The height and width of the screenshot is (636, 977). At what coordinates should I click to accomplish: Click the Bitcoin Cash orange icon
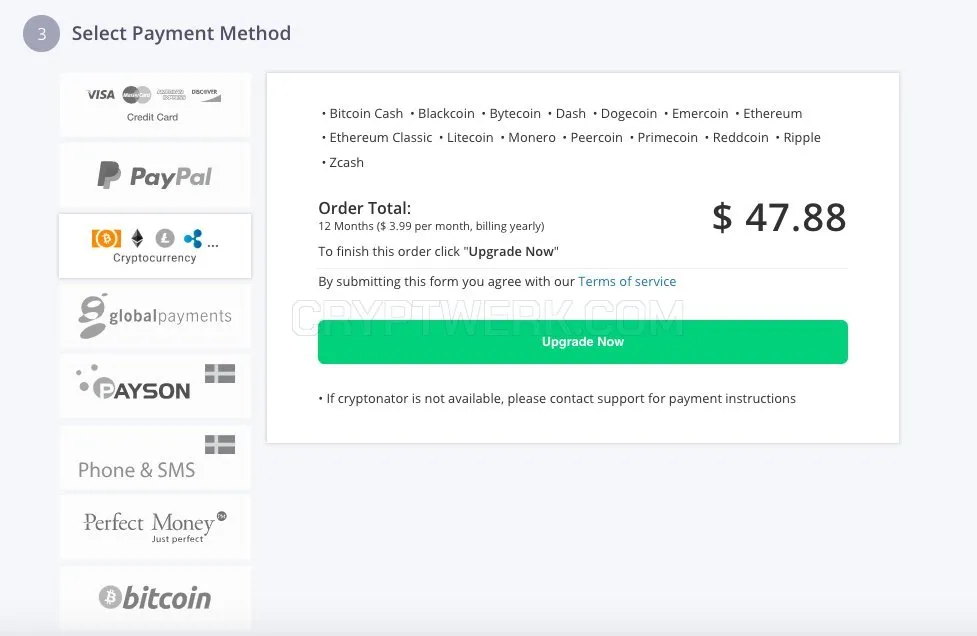pos(107,239)
